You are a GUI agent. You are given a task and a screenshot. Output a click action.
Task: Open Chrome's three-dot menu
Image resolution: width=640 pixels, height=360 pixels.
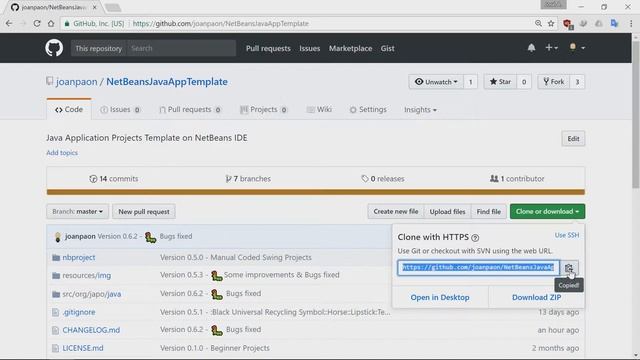[x=631, y=23]
